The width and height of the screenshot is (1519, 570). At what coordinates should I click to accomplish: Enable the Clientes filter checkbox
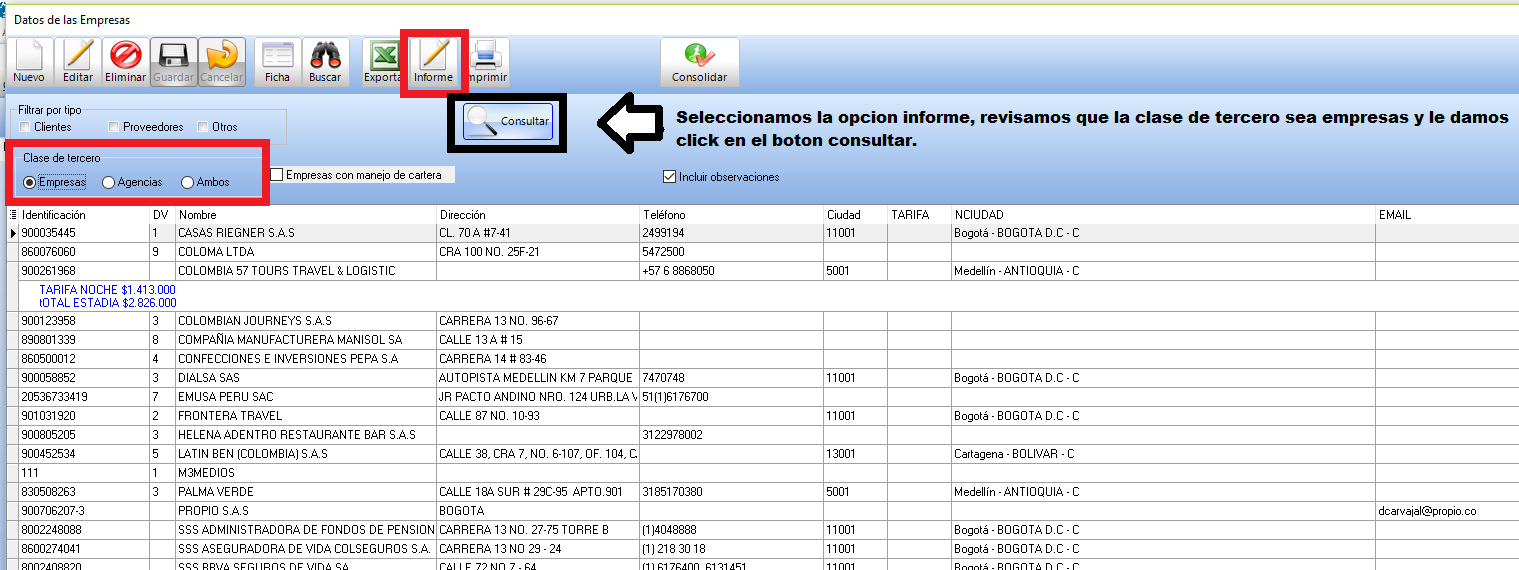pyautogui.click(x=25, y=127)
